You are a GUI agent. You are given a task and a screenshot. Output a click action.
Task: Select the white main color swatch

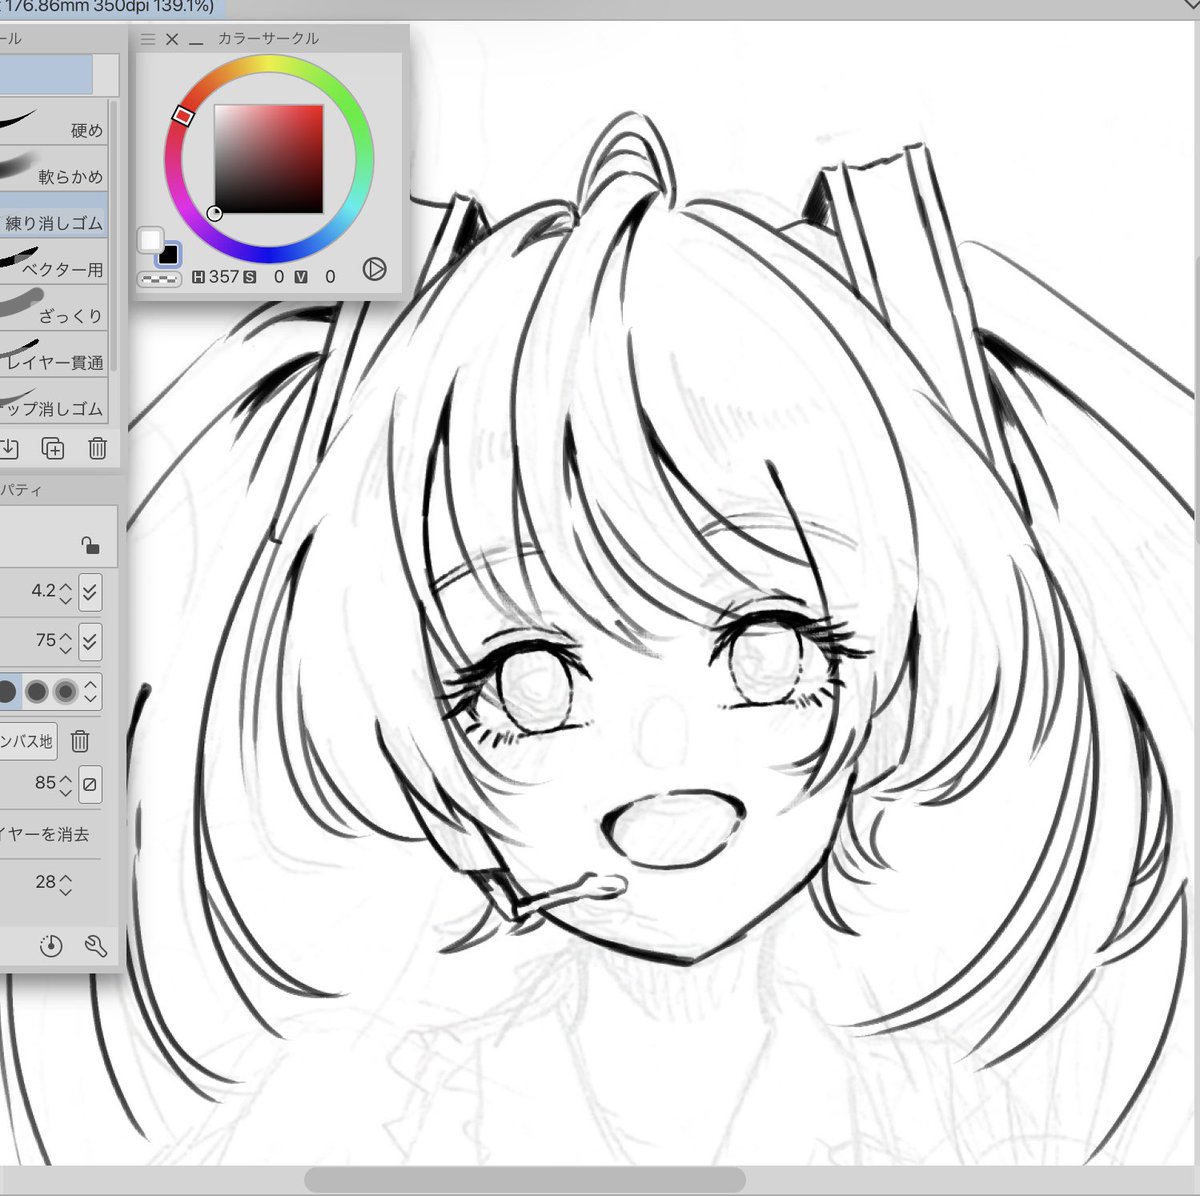point(150,239)
